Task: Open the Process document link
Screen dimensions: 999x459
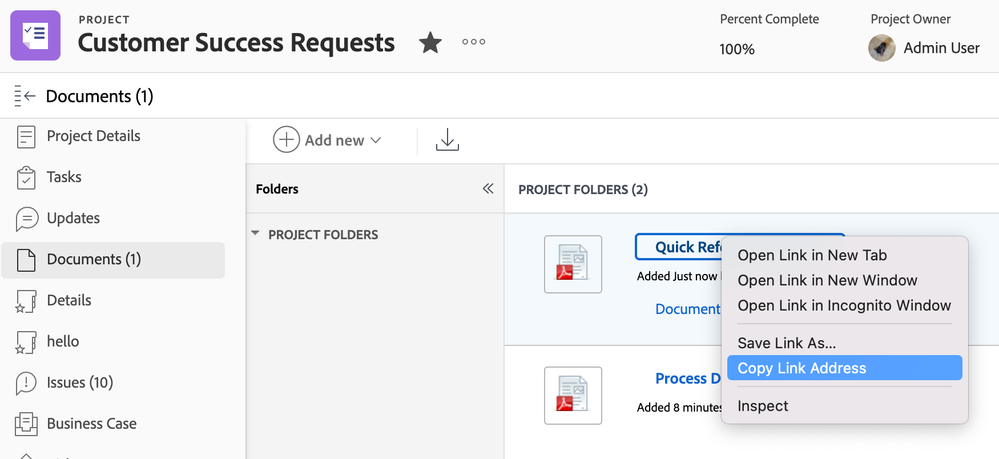Action: coord(688,378)
